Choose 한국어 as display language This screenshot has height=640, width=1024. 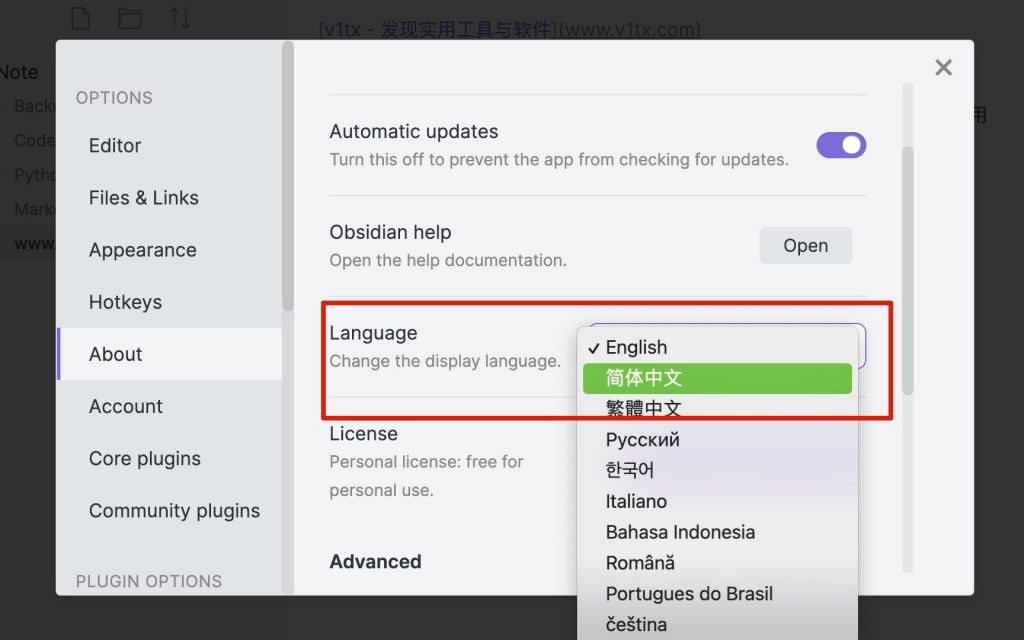pos(717,470)
